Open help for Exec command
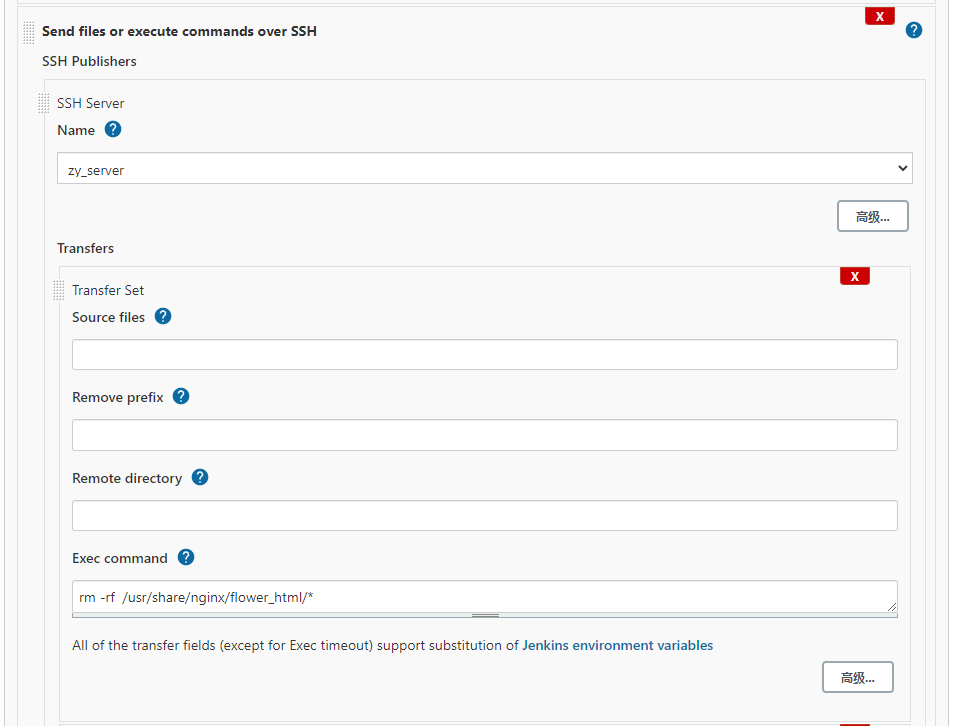The image size is (958, 726). 186,557
